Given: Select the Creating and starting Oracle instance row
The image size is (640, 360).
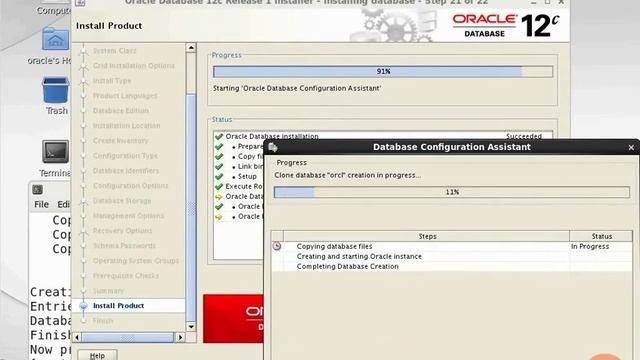Looking at the screenshot, I should [452, 256].
